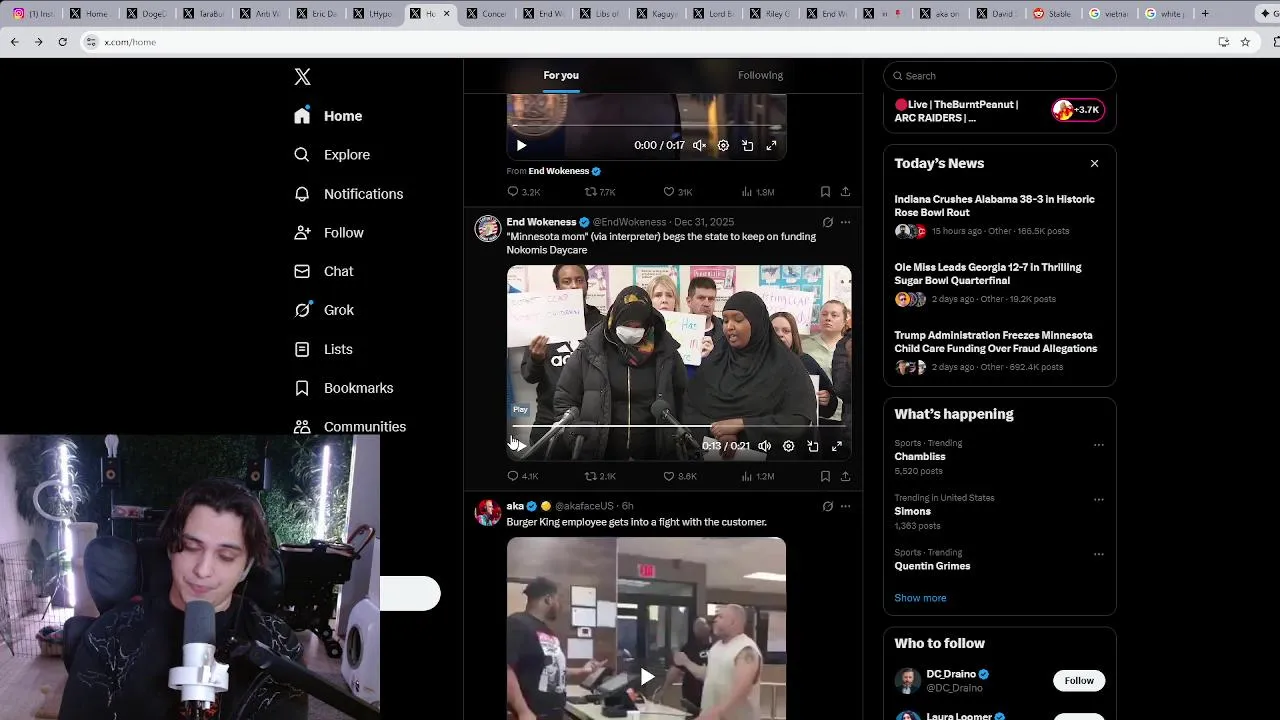The width and height of the screenshot is (1280, 720).
Task: Open more options for Simons trend
Action: tap(1098, 500)
